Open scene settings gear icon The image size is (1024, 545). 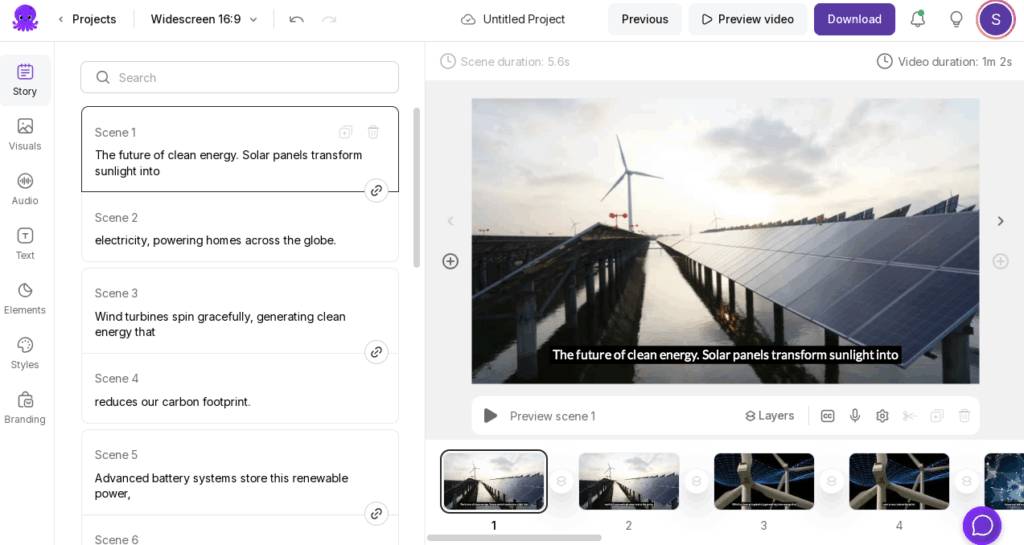pos(882,416)
